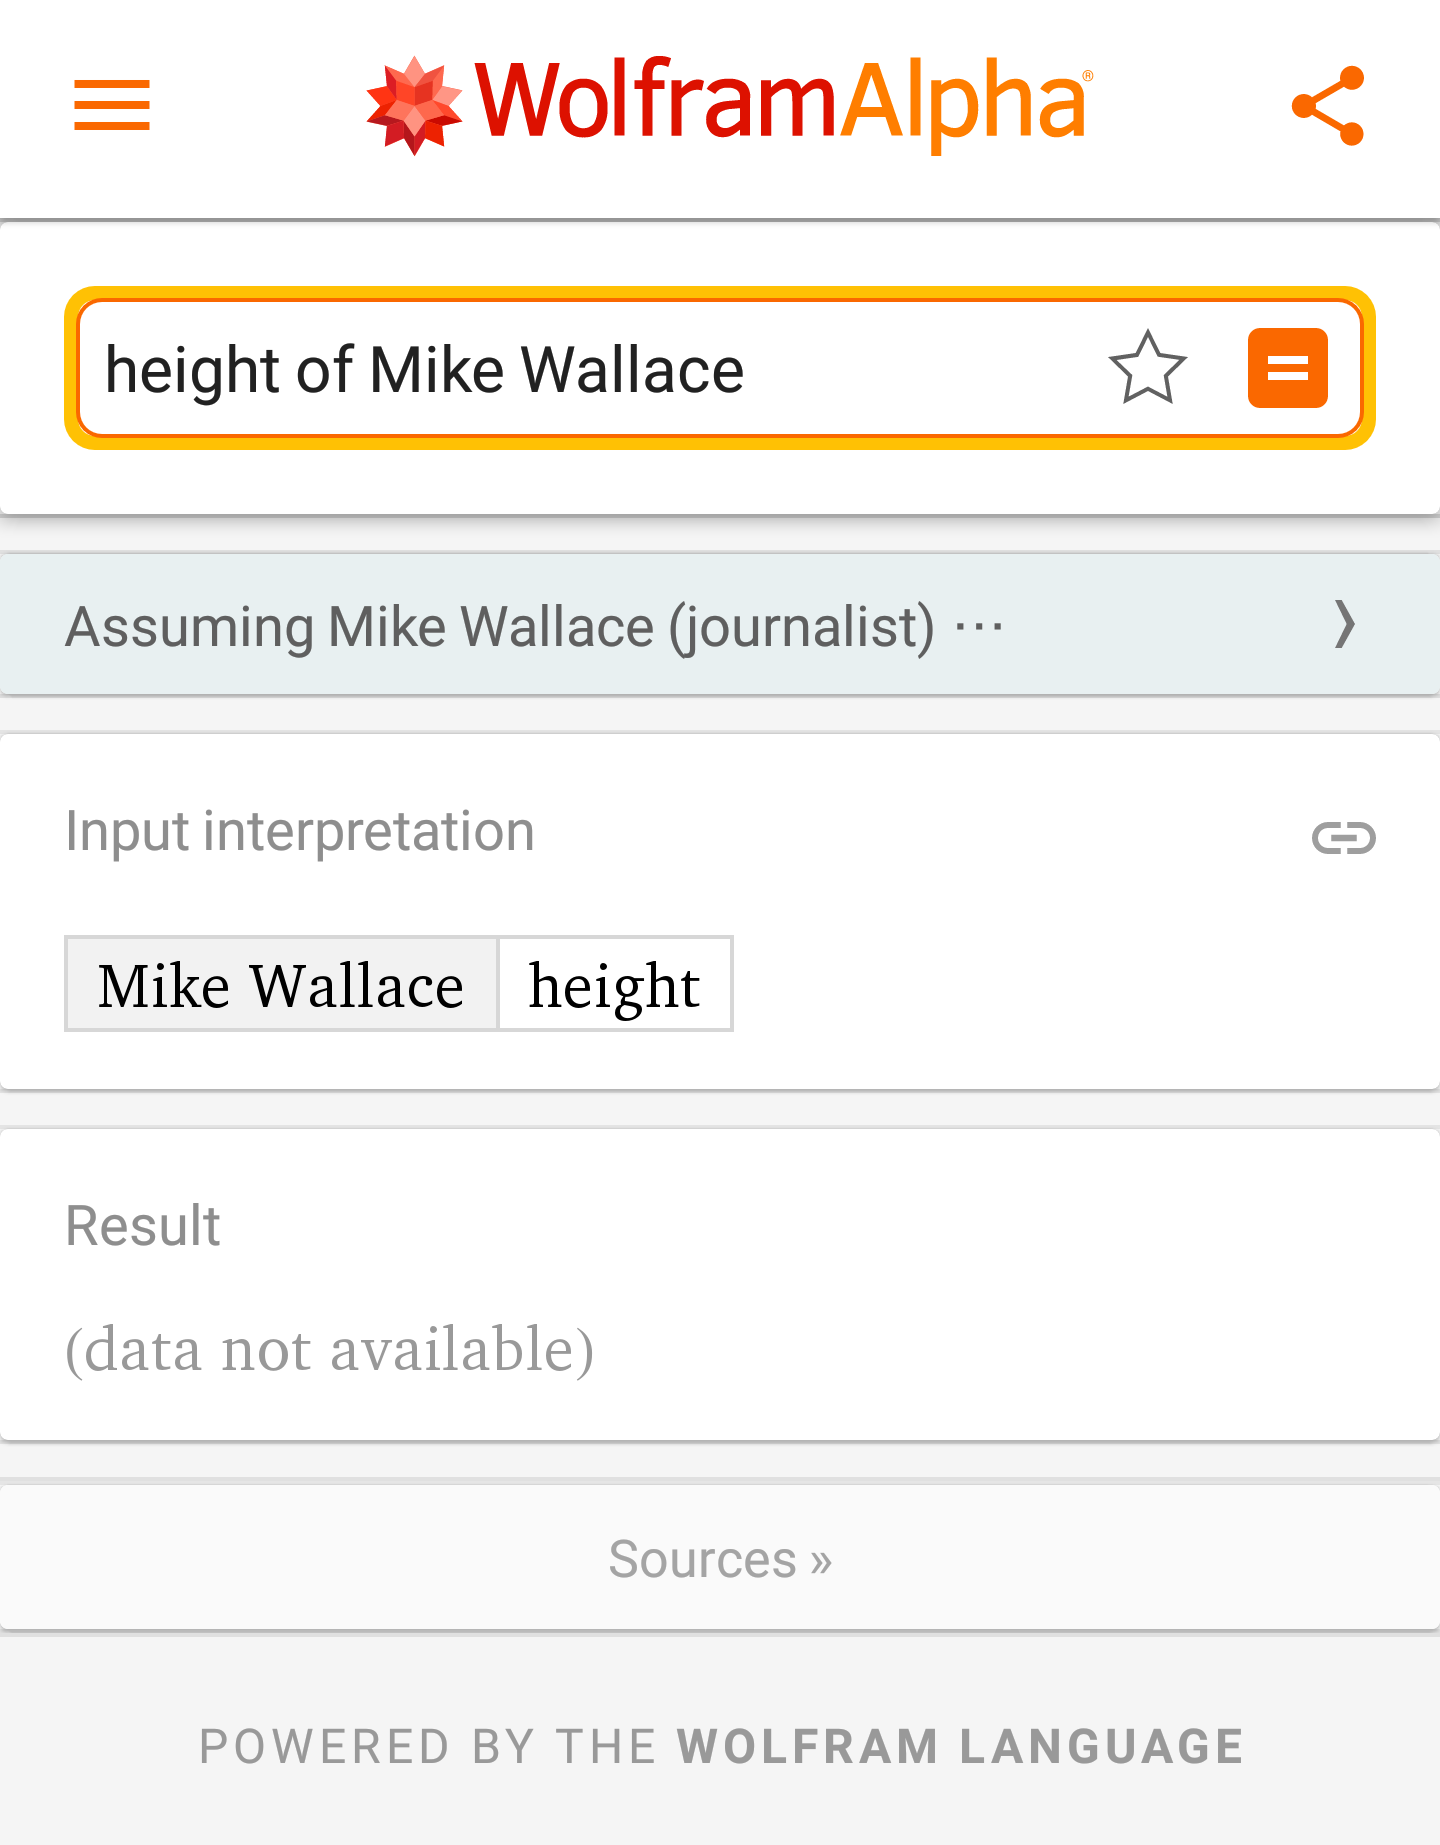Click inside the query input field
The image size is (1440, 1845).
coord(600,368)
